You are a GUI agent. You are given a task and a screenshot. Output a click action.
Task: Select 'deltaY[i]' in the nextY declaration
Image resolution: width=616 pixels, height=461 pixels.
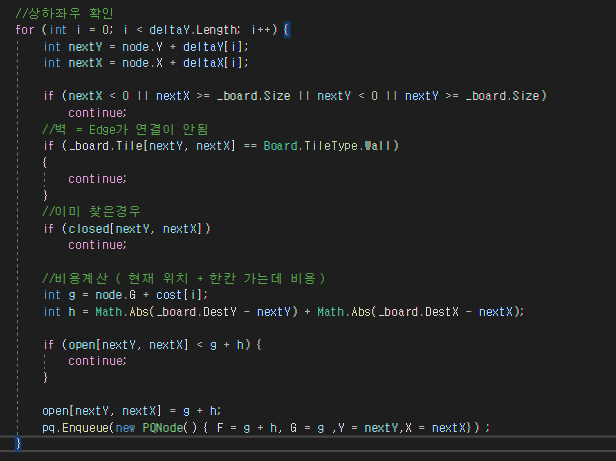point(214,47)
